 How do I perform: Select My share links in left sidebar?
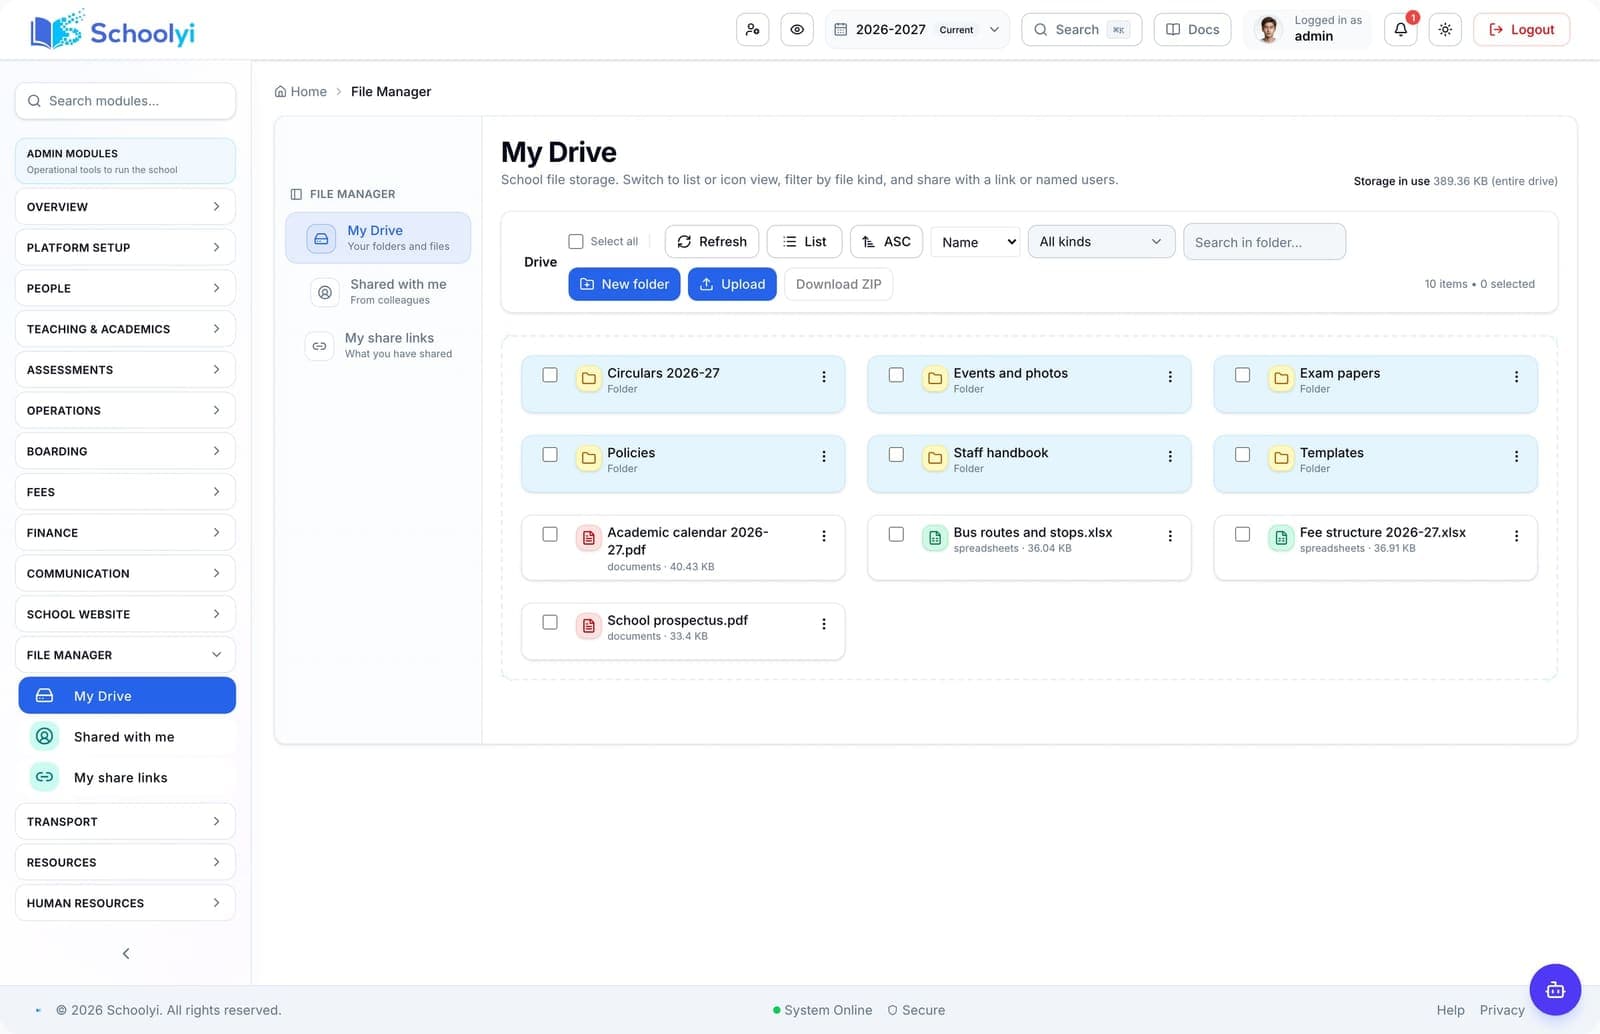(127, 777)
